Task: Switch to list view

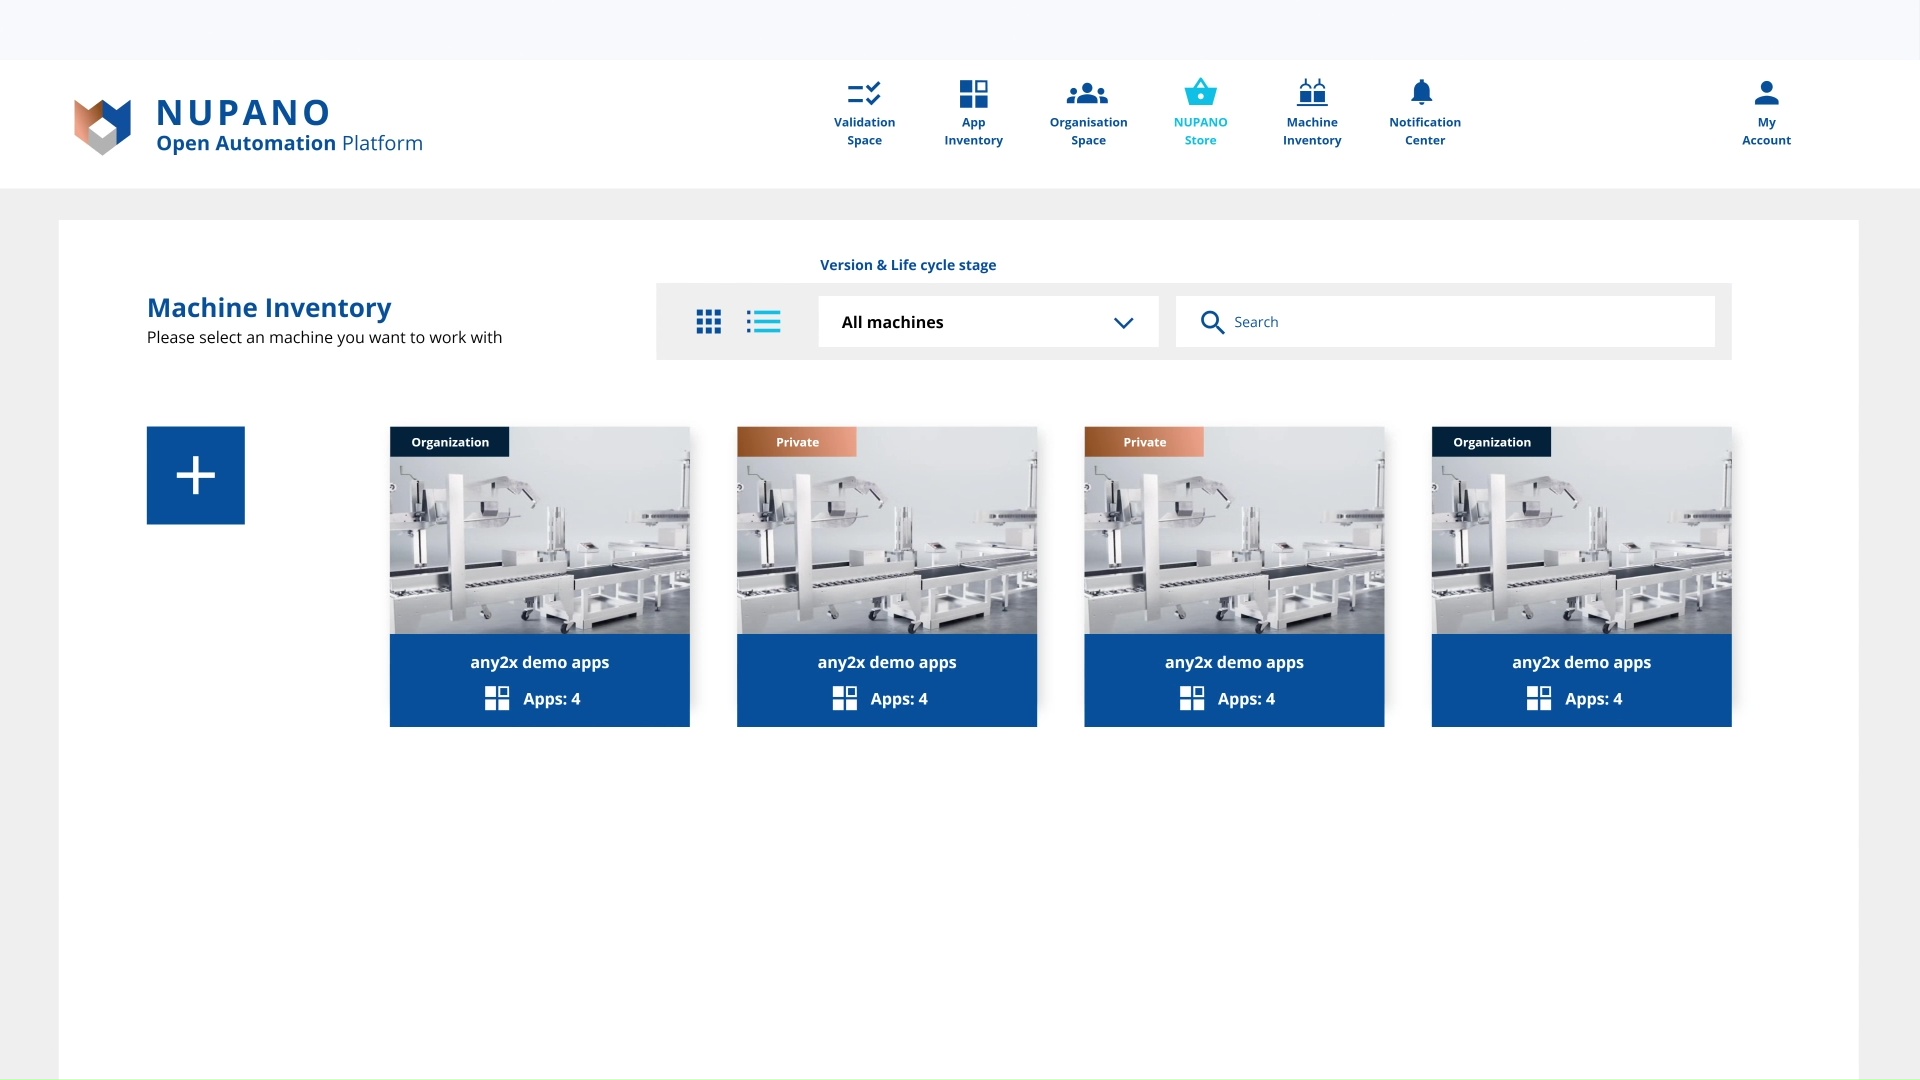Action: [x=763, y=322]
